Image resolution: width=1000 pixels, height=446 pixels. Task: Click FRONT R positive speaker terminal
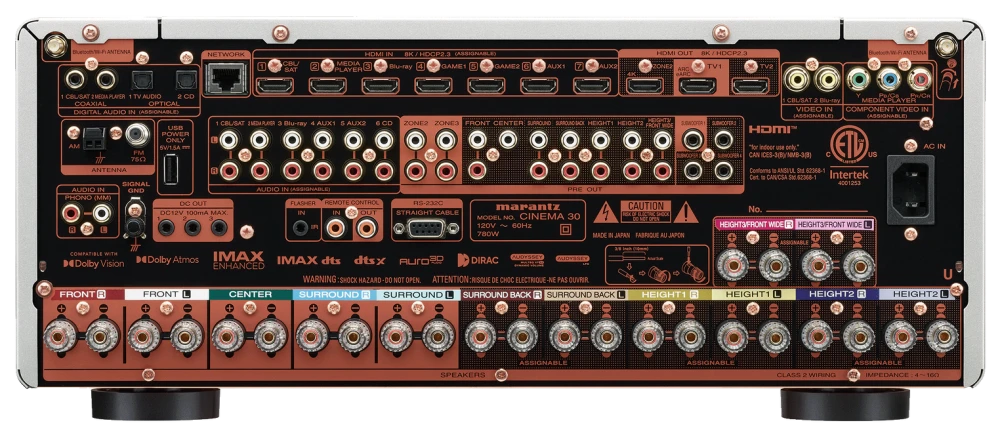61,336
